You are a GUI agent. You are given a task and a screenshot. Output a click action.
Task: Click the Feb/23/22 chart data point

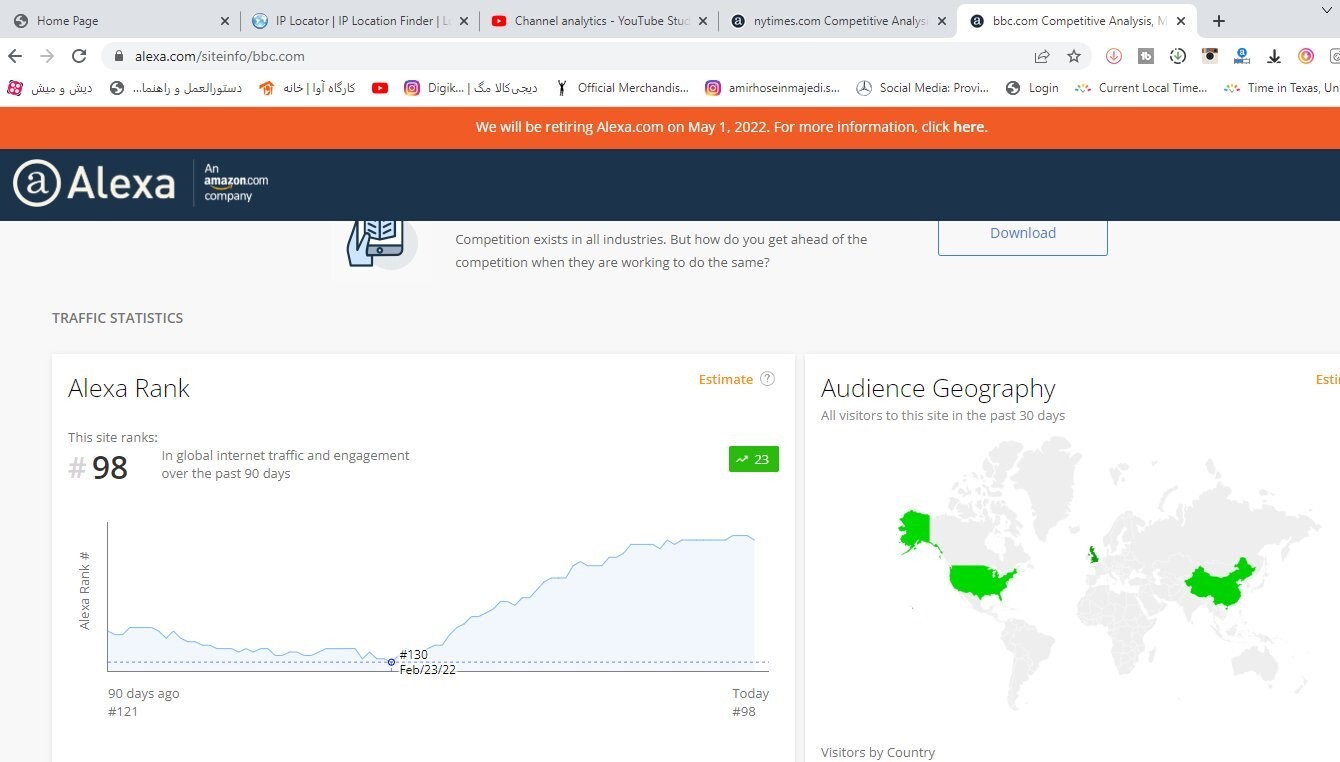(x=391, y=662)
